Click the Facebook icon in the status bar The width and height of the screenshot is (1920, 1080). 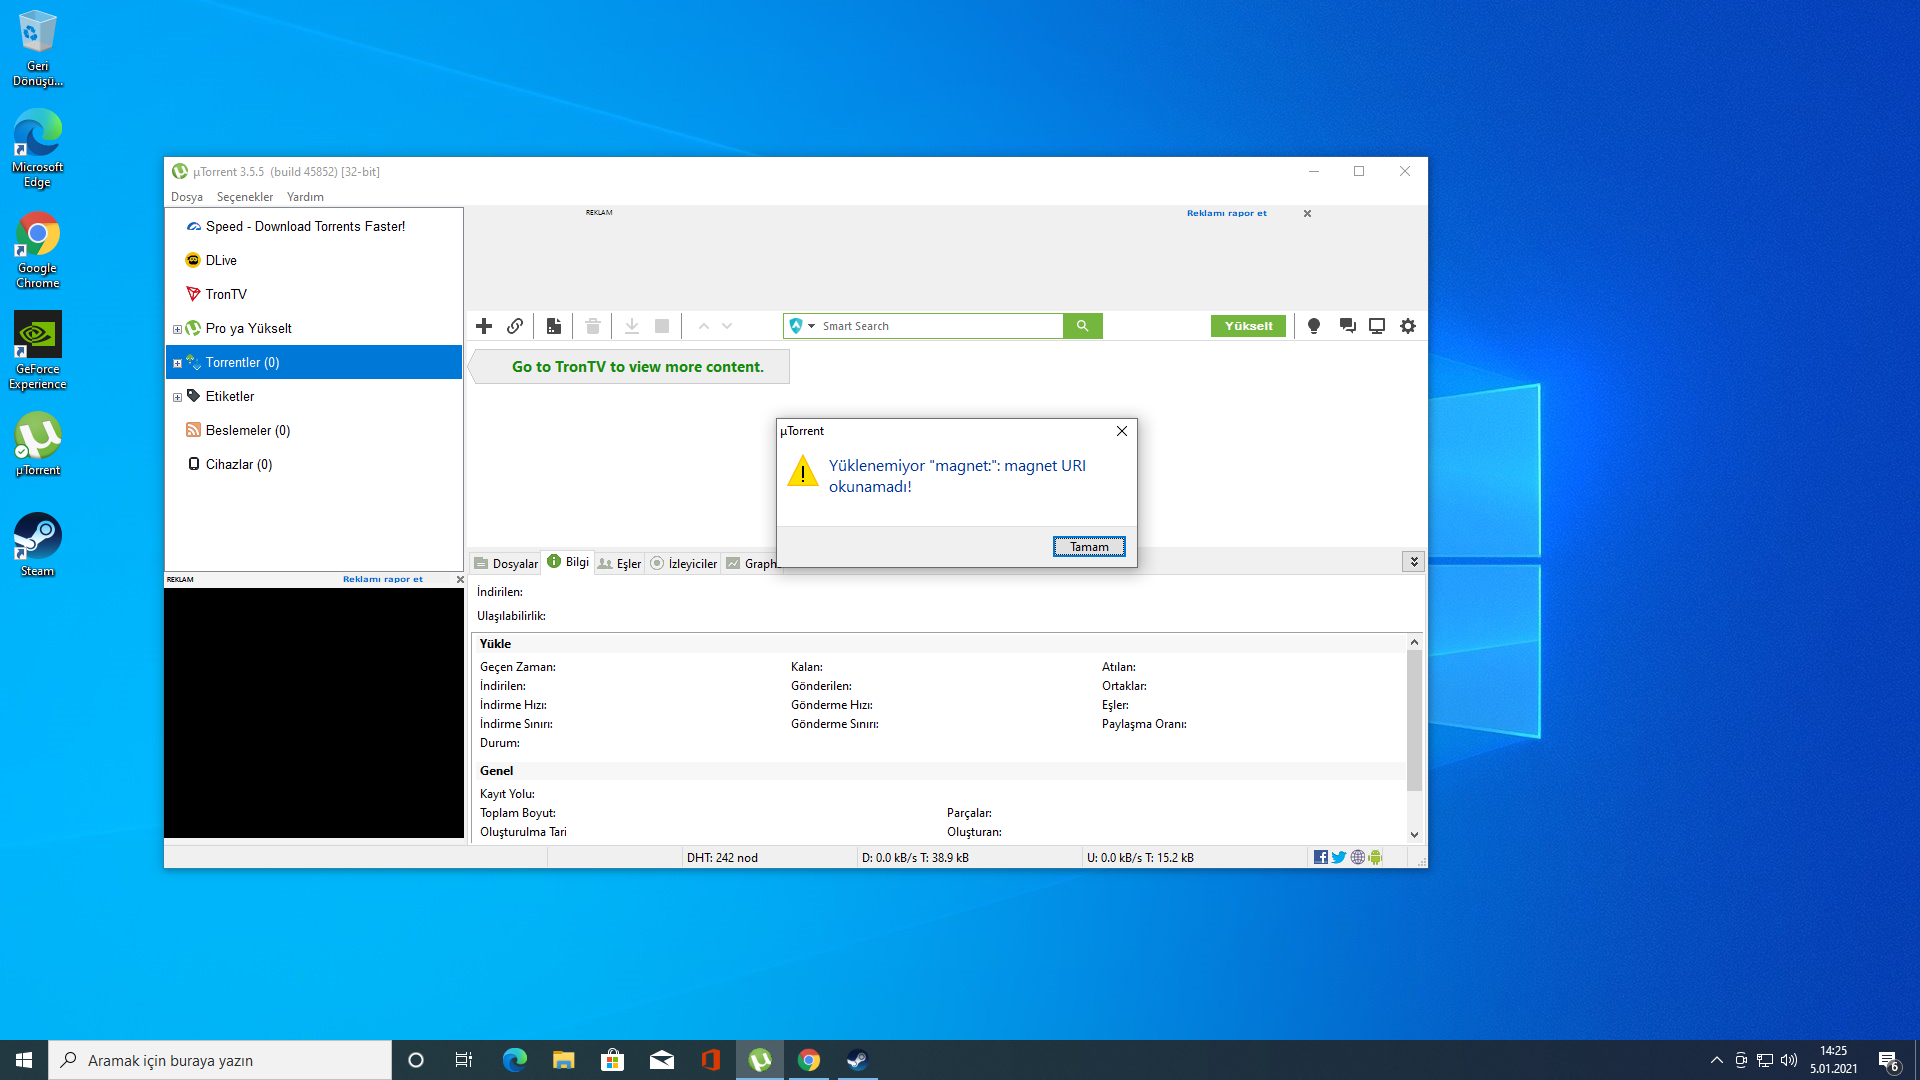pos(1321,857)
